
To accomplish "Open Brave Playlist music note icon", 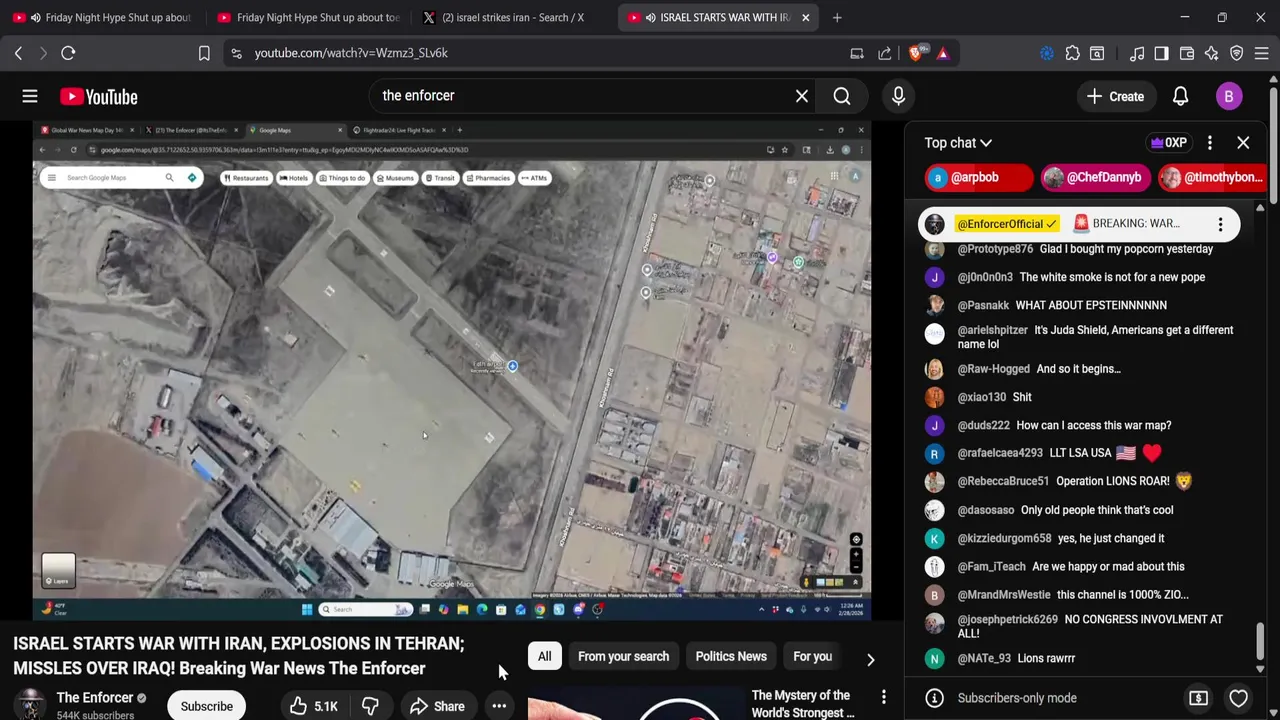I will (x=1136, y=53).
